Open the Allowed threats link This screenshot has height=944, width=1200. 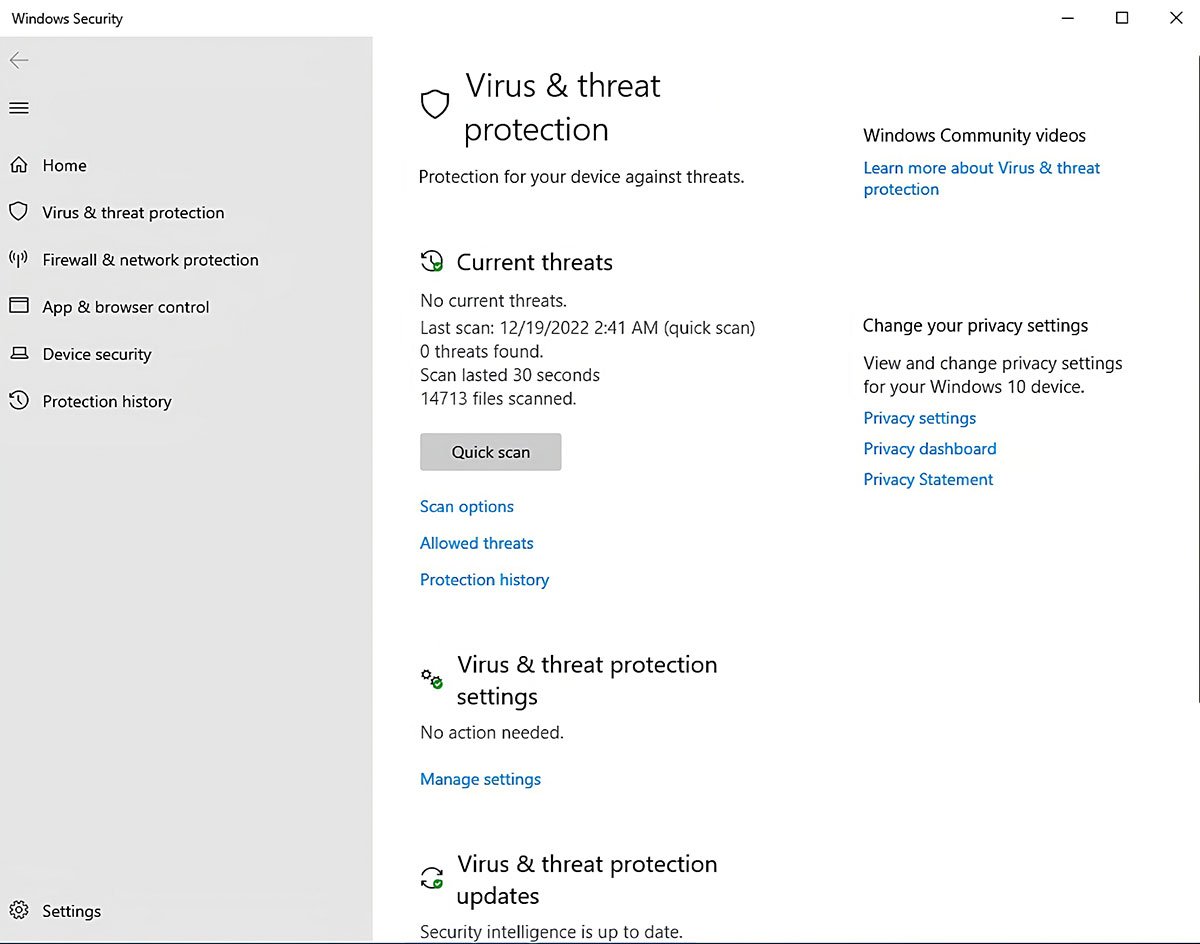(476, 543)
